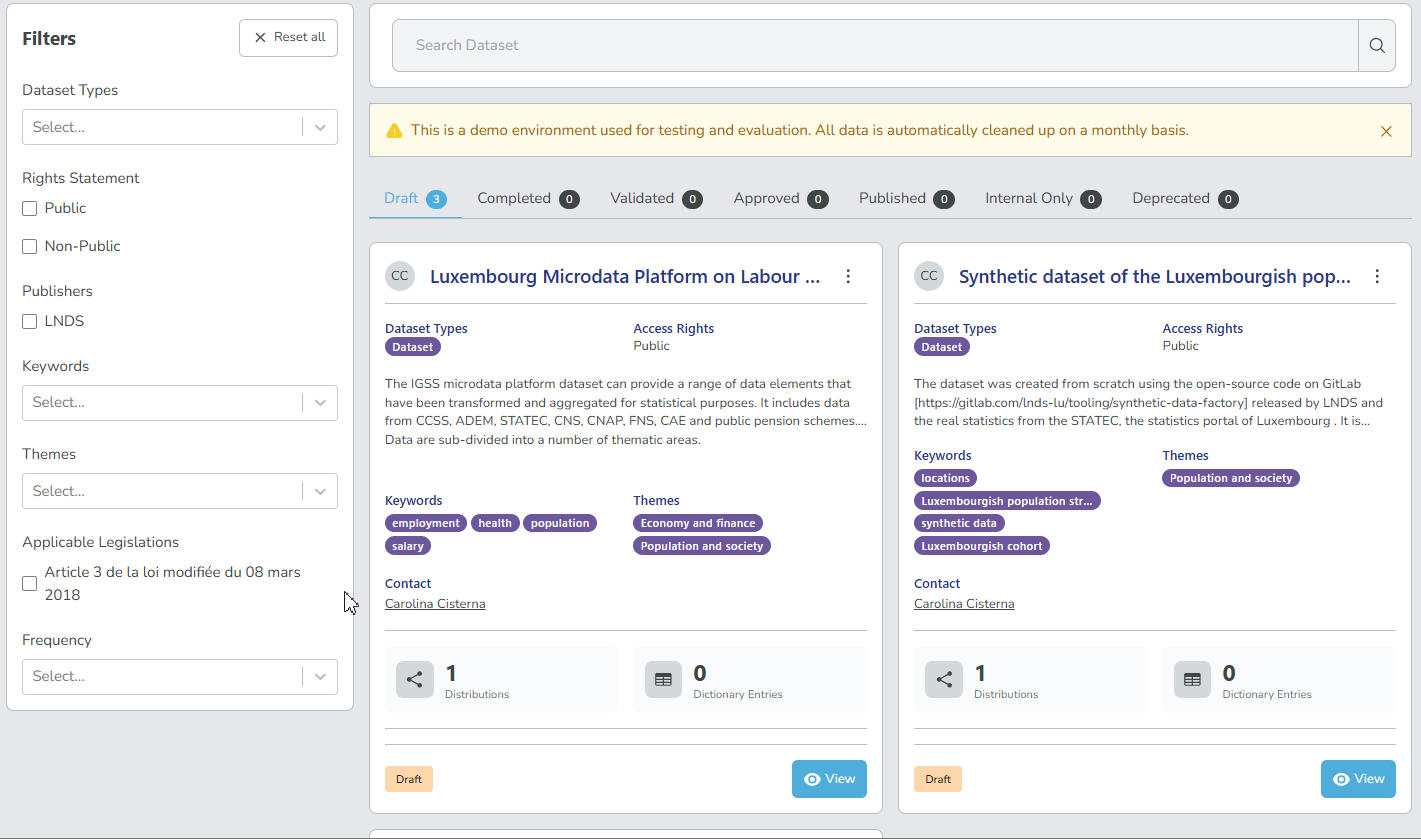Click the search magnifier icon
Screen dimensions: 1421x839
point(1377,45)
